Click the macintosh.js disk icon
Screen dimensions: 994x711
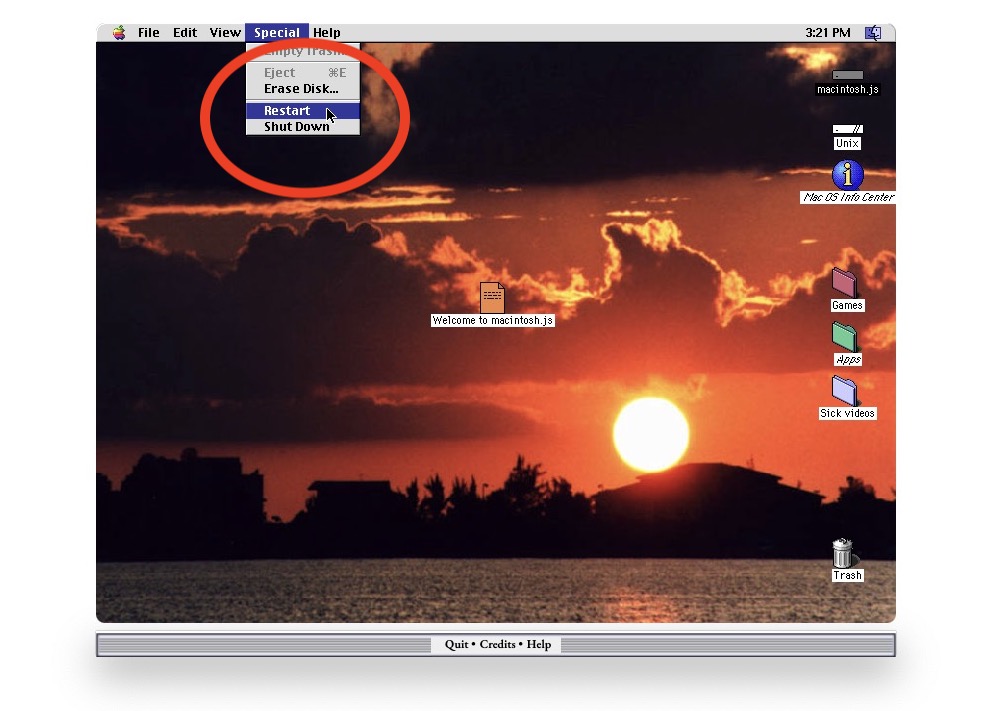(x=847, y=76)
